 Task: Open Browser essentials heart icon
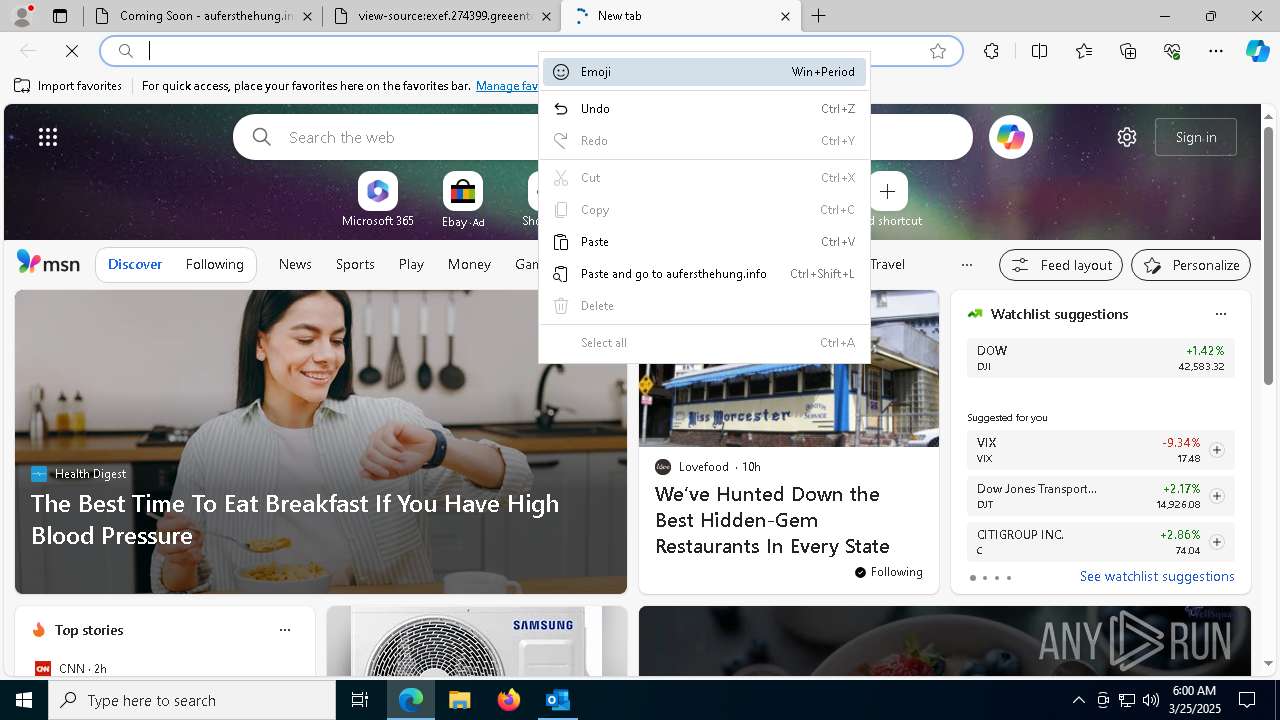[1172, 51]
